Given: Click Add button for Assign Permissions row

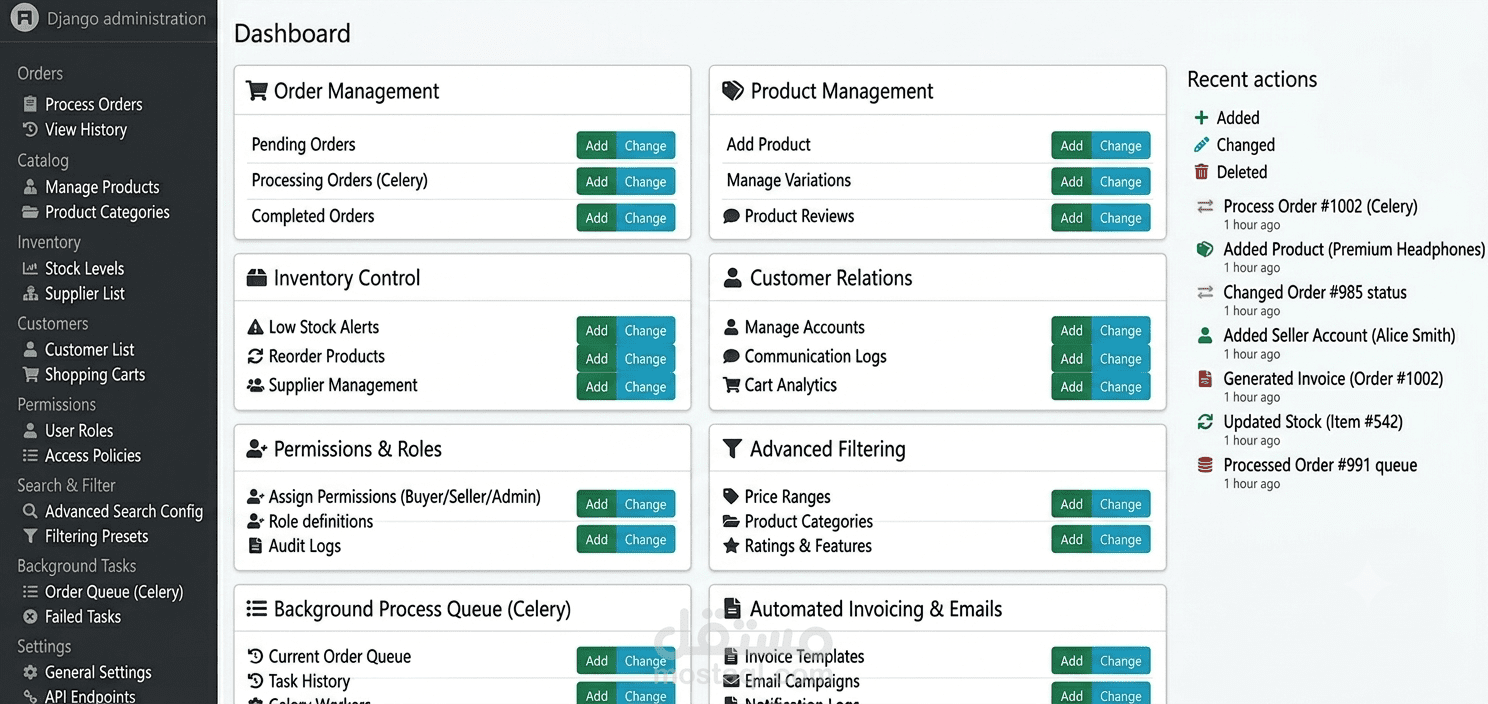Looking at the screenshot, I should [x=597, y=504].
